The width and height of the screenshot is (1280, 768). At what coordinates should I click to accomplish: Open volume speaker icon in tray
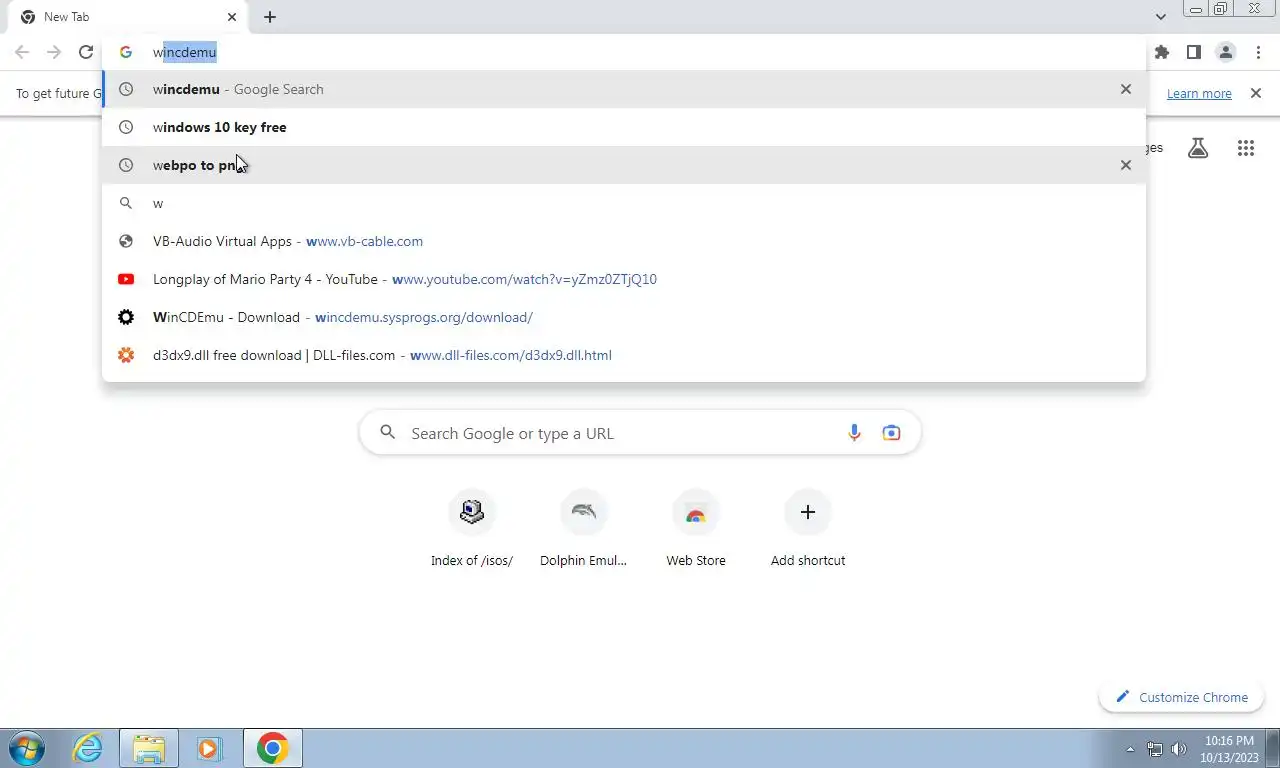(1179, 749)
